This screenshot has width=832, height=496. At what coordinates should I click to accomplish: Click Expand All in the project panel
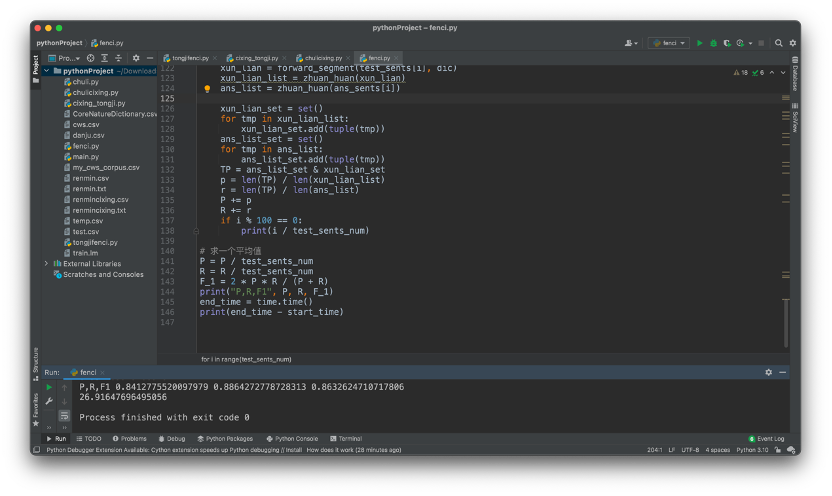[x=105, y=58]
